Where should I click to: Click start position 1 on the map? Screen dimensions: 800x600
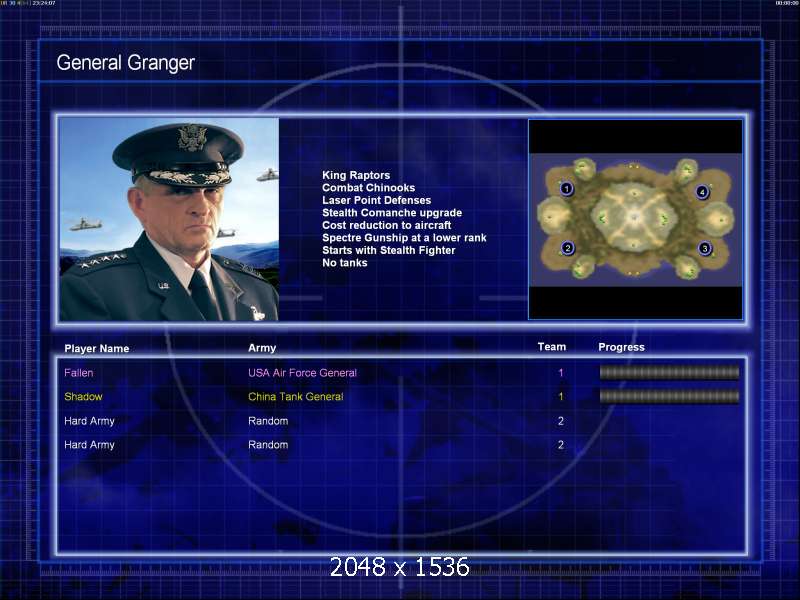pyautogui.click(x=566, y=189)
